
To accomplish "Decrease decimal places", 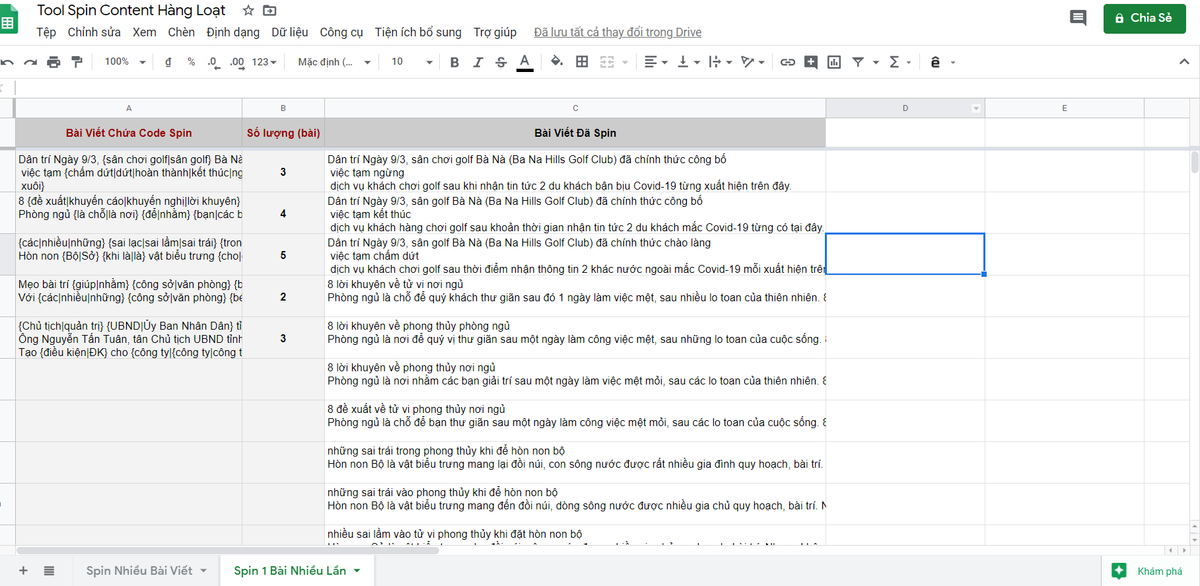I will (x=213, y=62).
